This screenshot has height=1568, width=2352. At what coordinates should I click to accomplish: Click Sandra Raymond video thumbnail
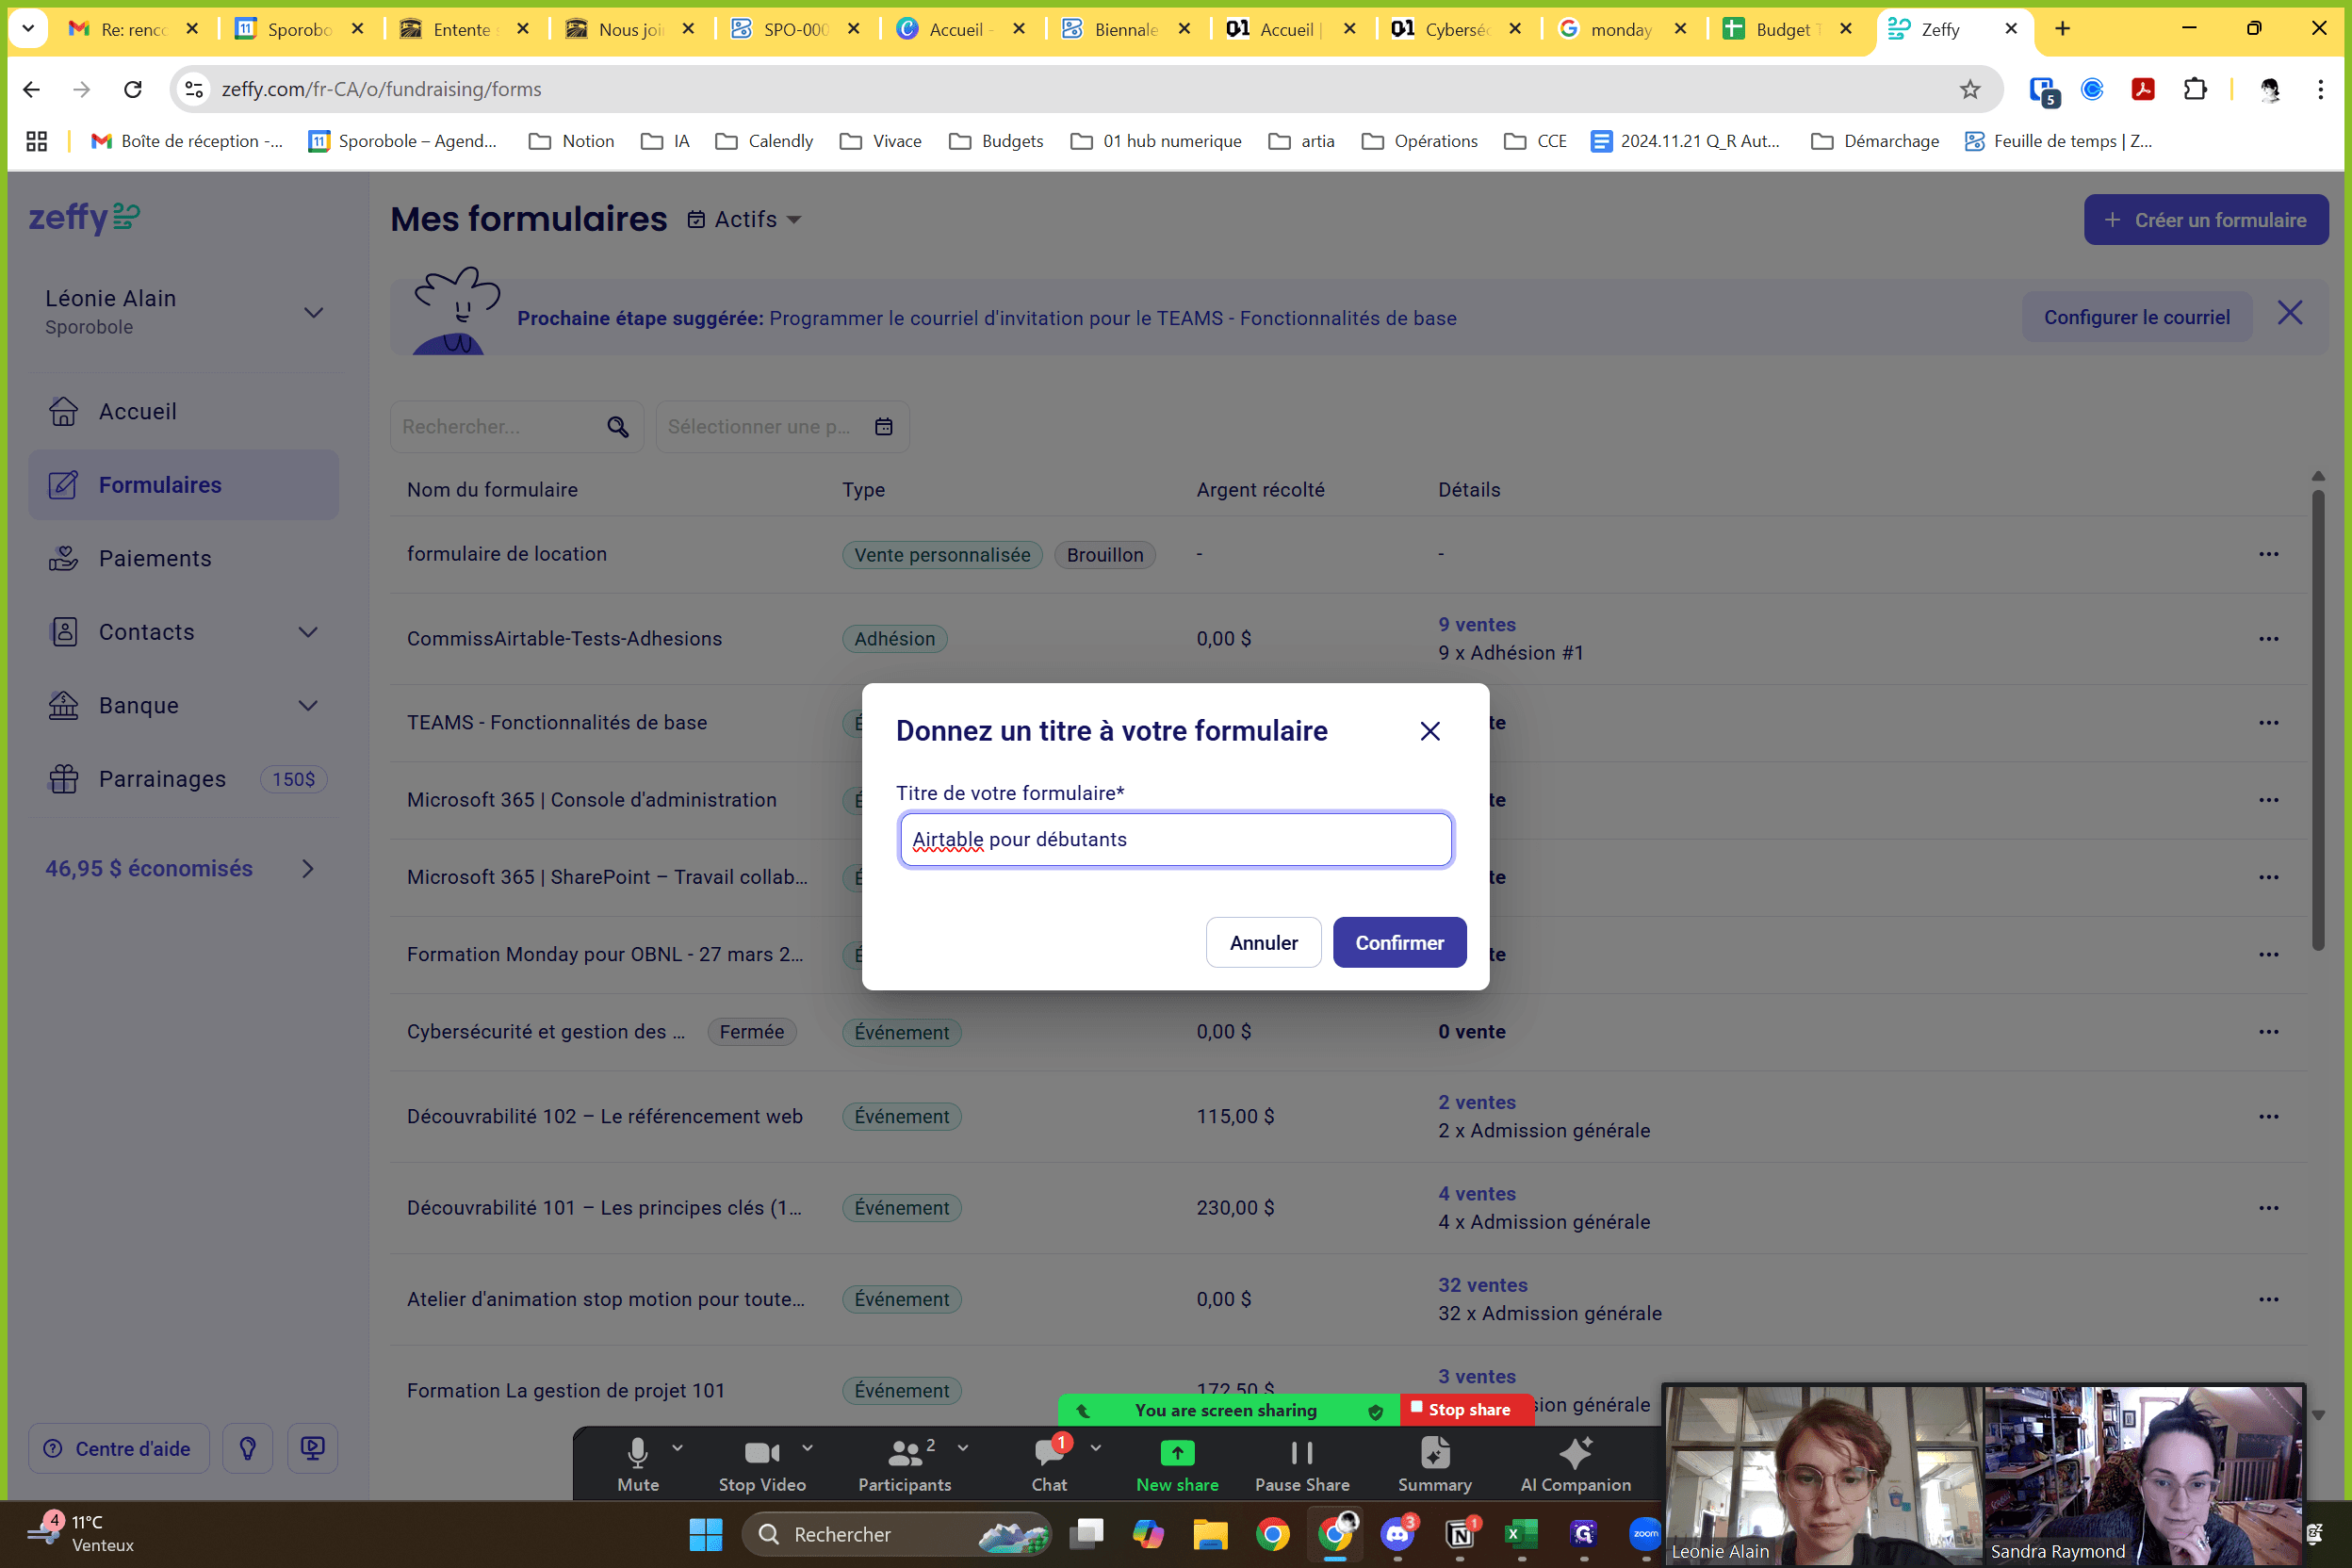pos(2144,1474)
